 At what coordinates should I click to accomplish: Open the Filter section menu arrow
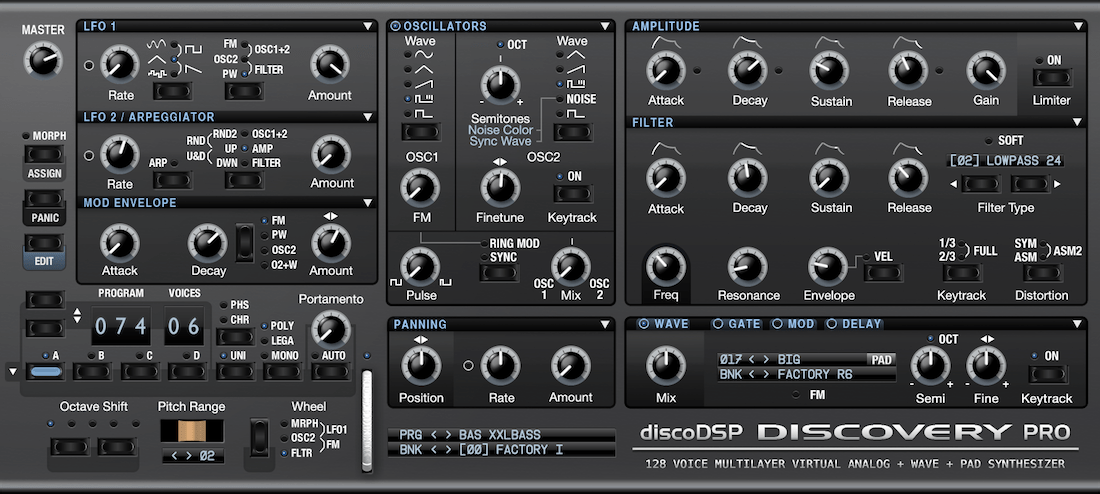(x=1078, y=122)
